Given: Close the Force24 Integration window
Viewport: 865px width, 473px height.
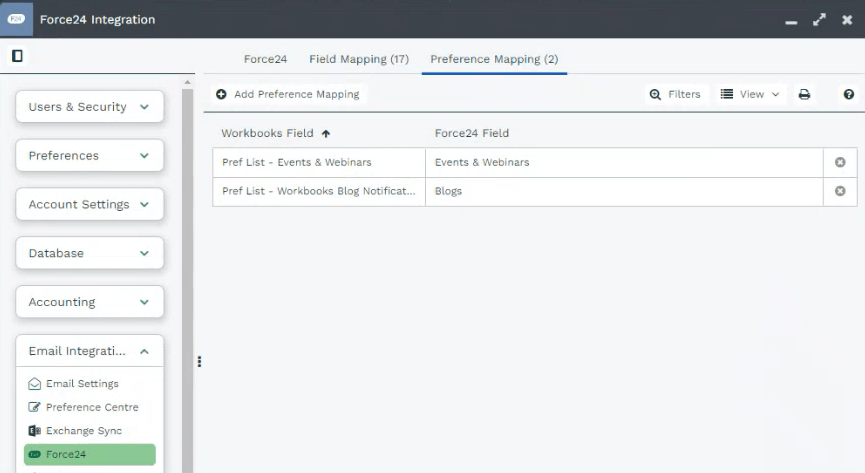Looking at the screenshot, I should [847, 20].
